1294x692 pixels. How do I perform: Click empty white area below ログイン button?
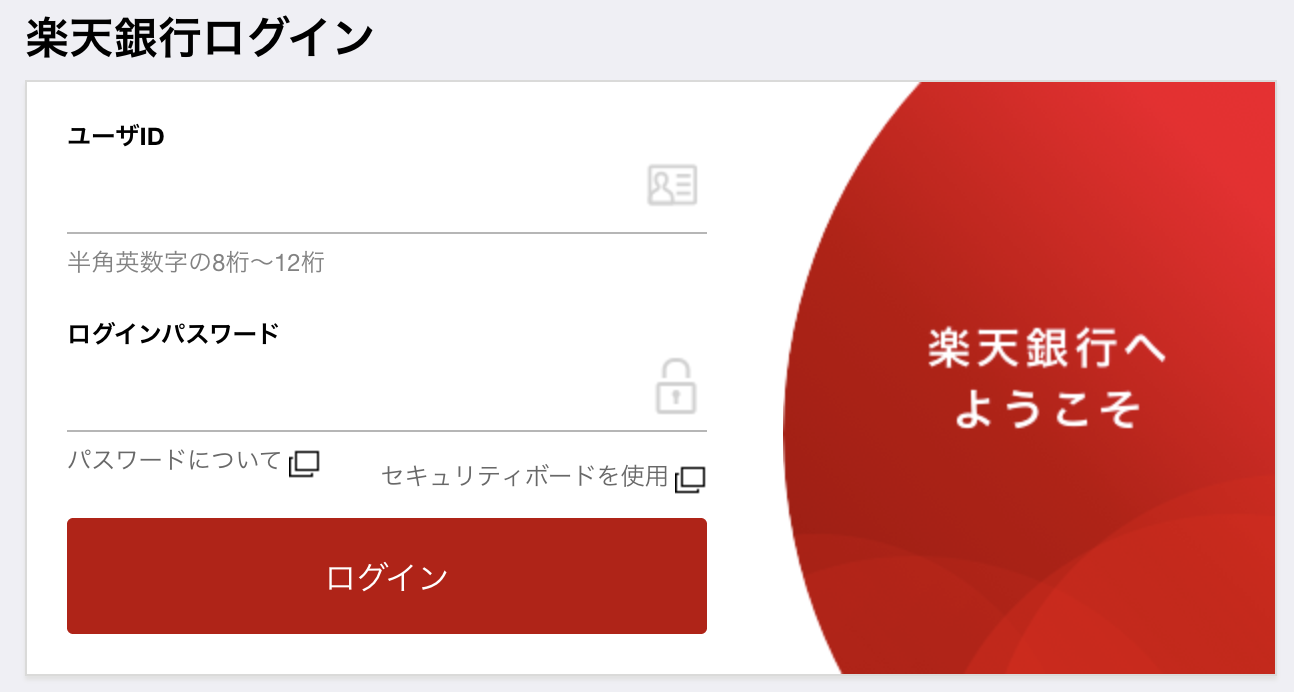(387, 654)
